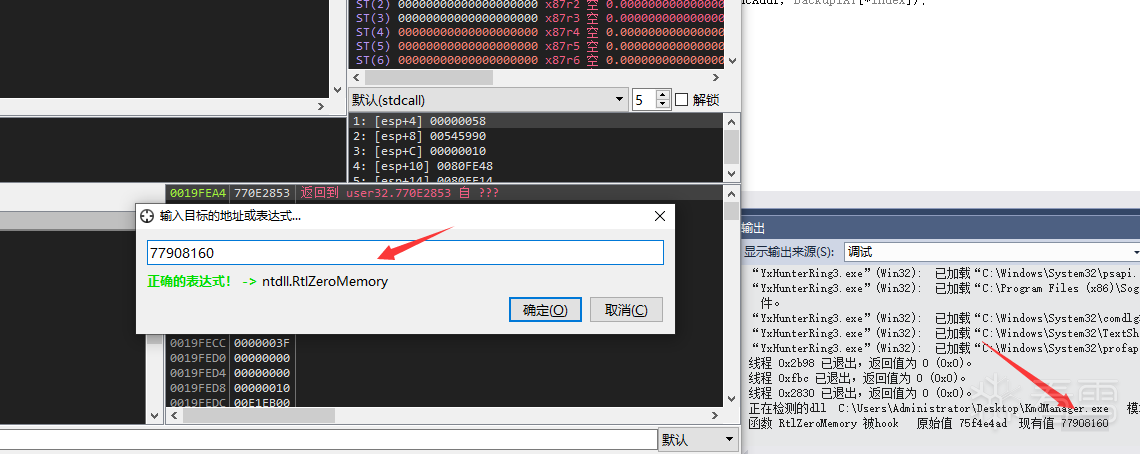Select the ST(3) FPU register row

click(537, 18)
